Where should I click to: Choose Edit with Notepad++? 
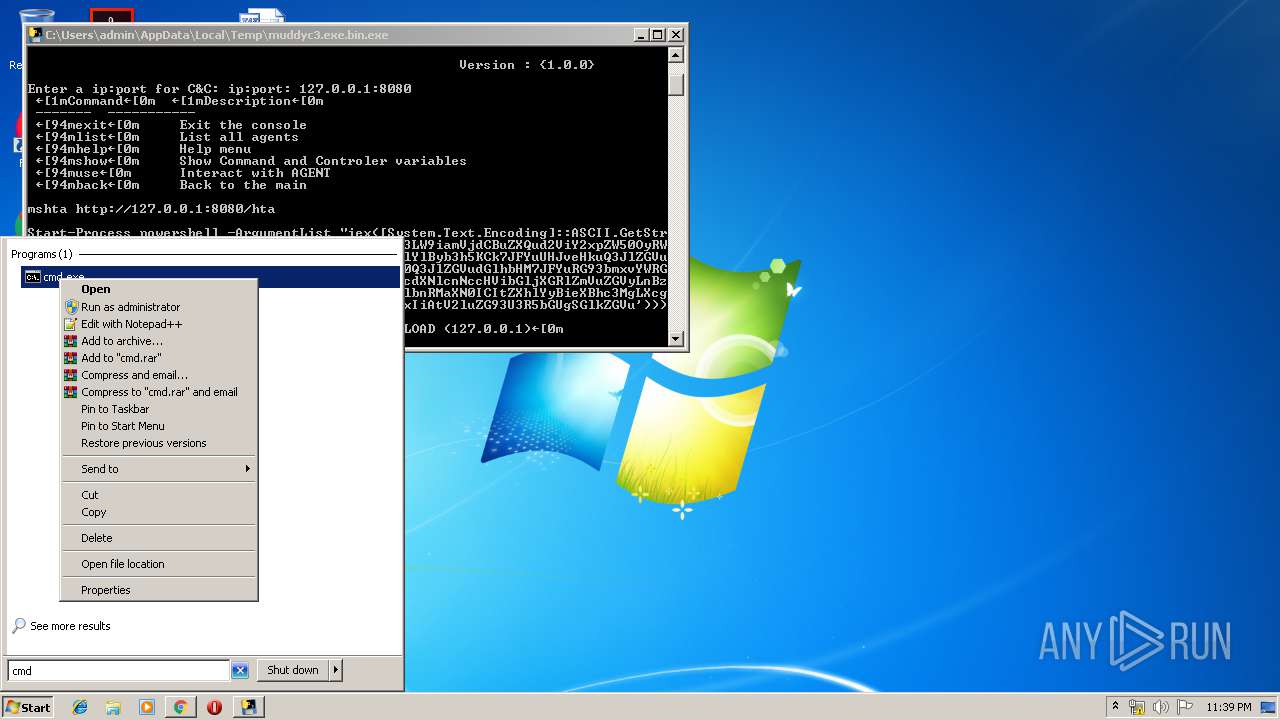point(159,324)
